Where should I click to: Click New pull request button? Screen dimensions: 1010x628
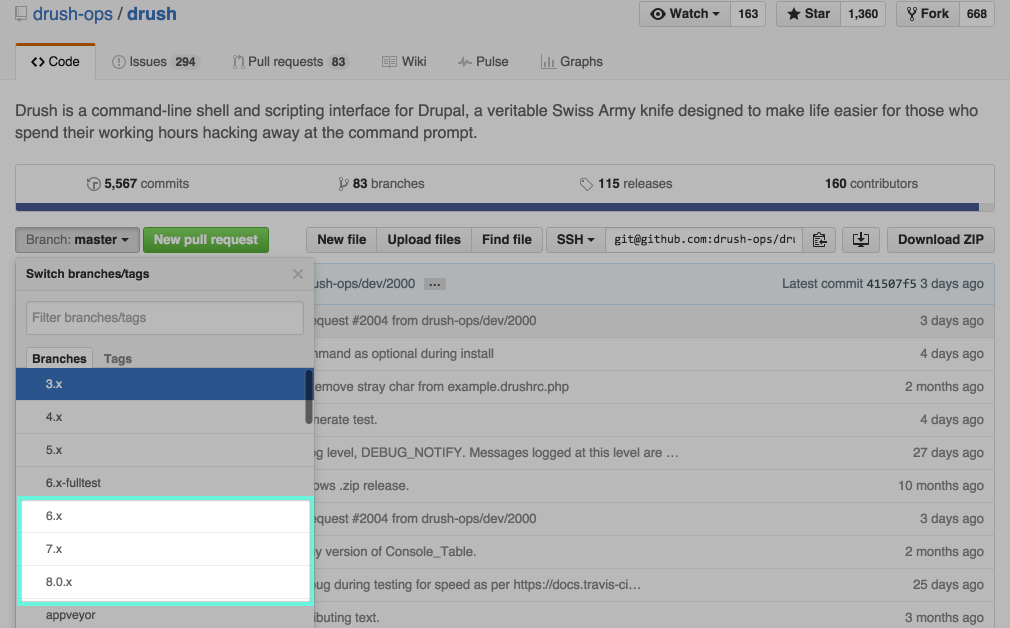205,240
